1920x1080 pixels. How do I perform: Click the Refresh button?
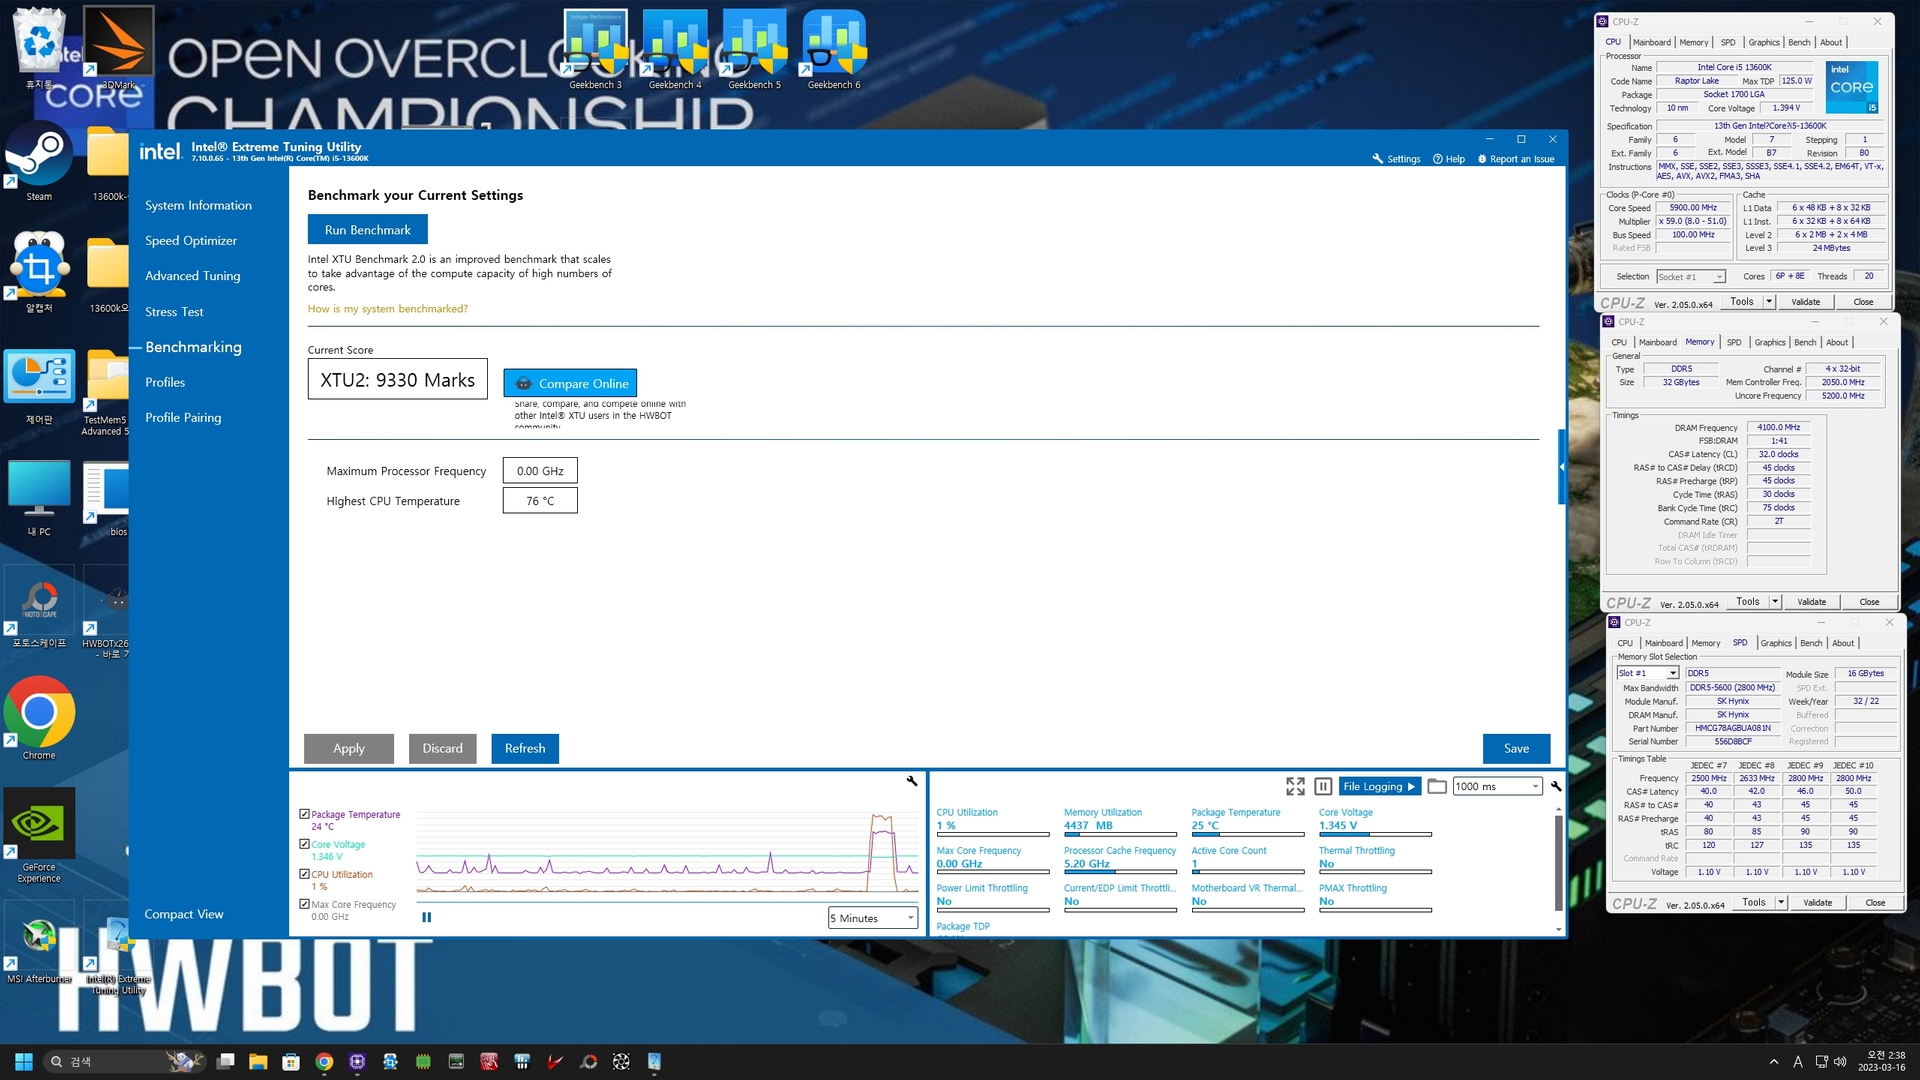(x=525, y=748)
